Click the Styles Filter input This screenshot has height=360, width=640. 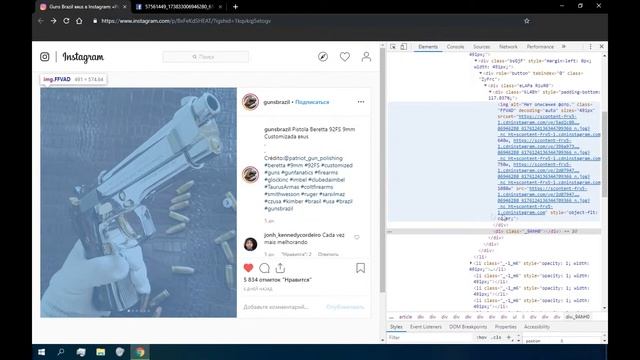click(x=431, y=338)
